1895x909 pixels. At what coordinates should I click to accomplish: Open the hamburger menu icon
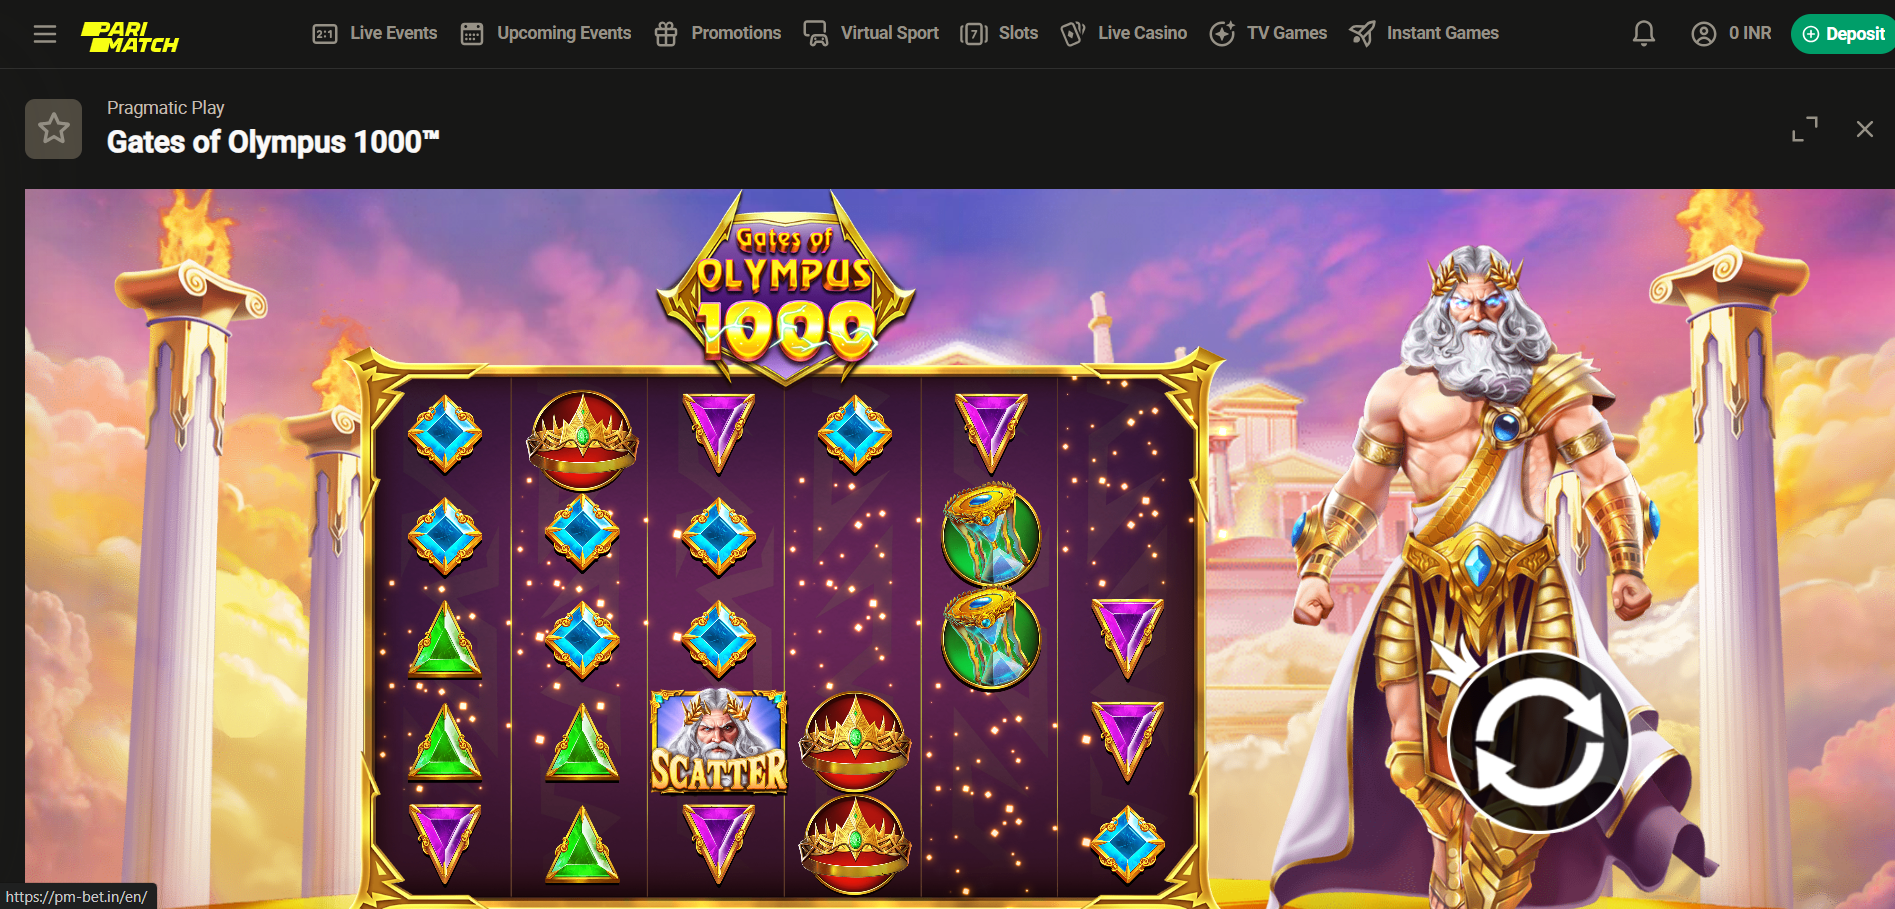45,34
